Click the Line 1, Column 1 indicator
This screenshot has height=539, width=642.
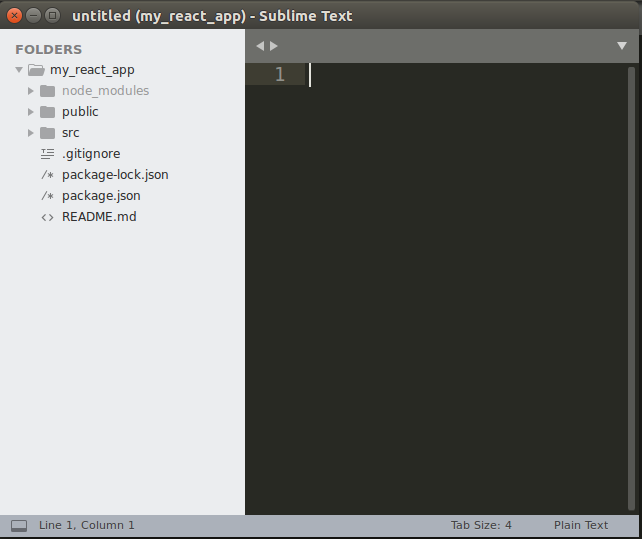click(86, 525)
